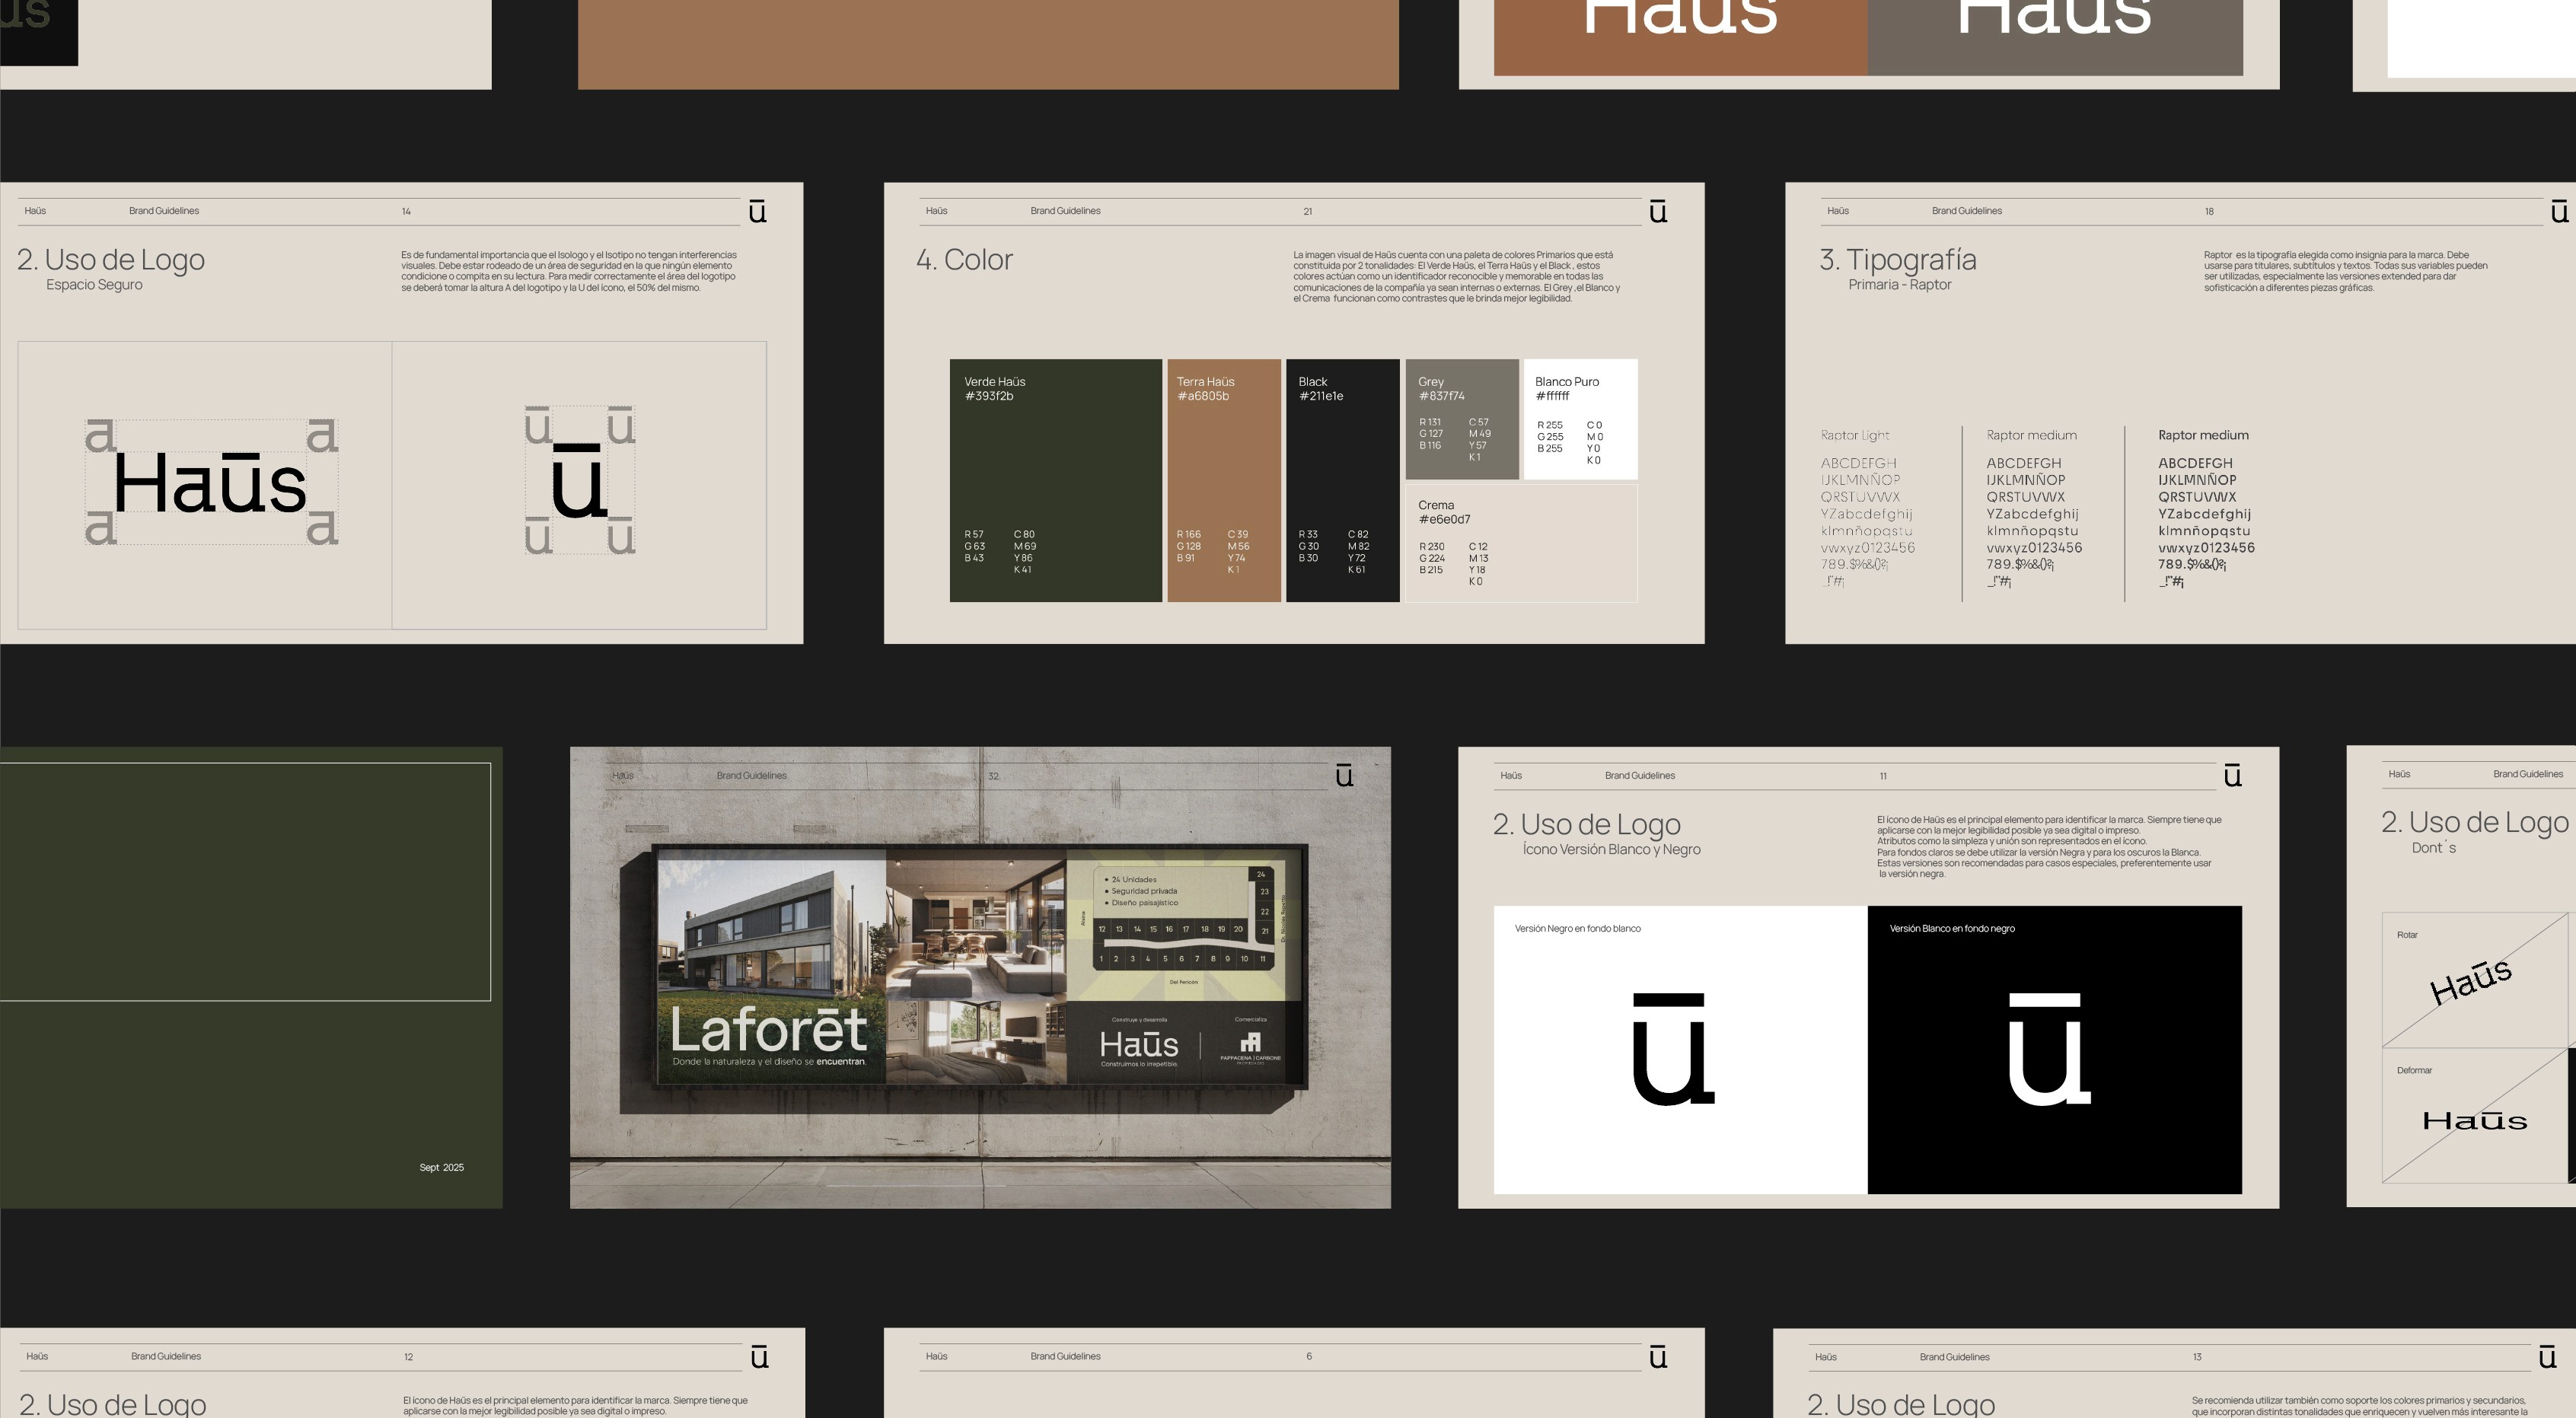
Task: Pick the Terra Haūs #a6805b swatch
Action: pyautogui.click(x=1224, y=480)
